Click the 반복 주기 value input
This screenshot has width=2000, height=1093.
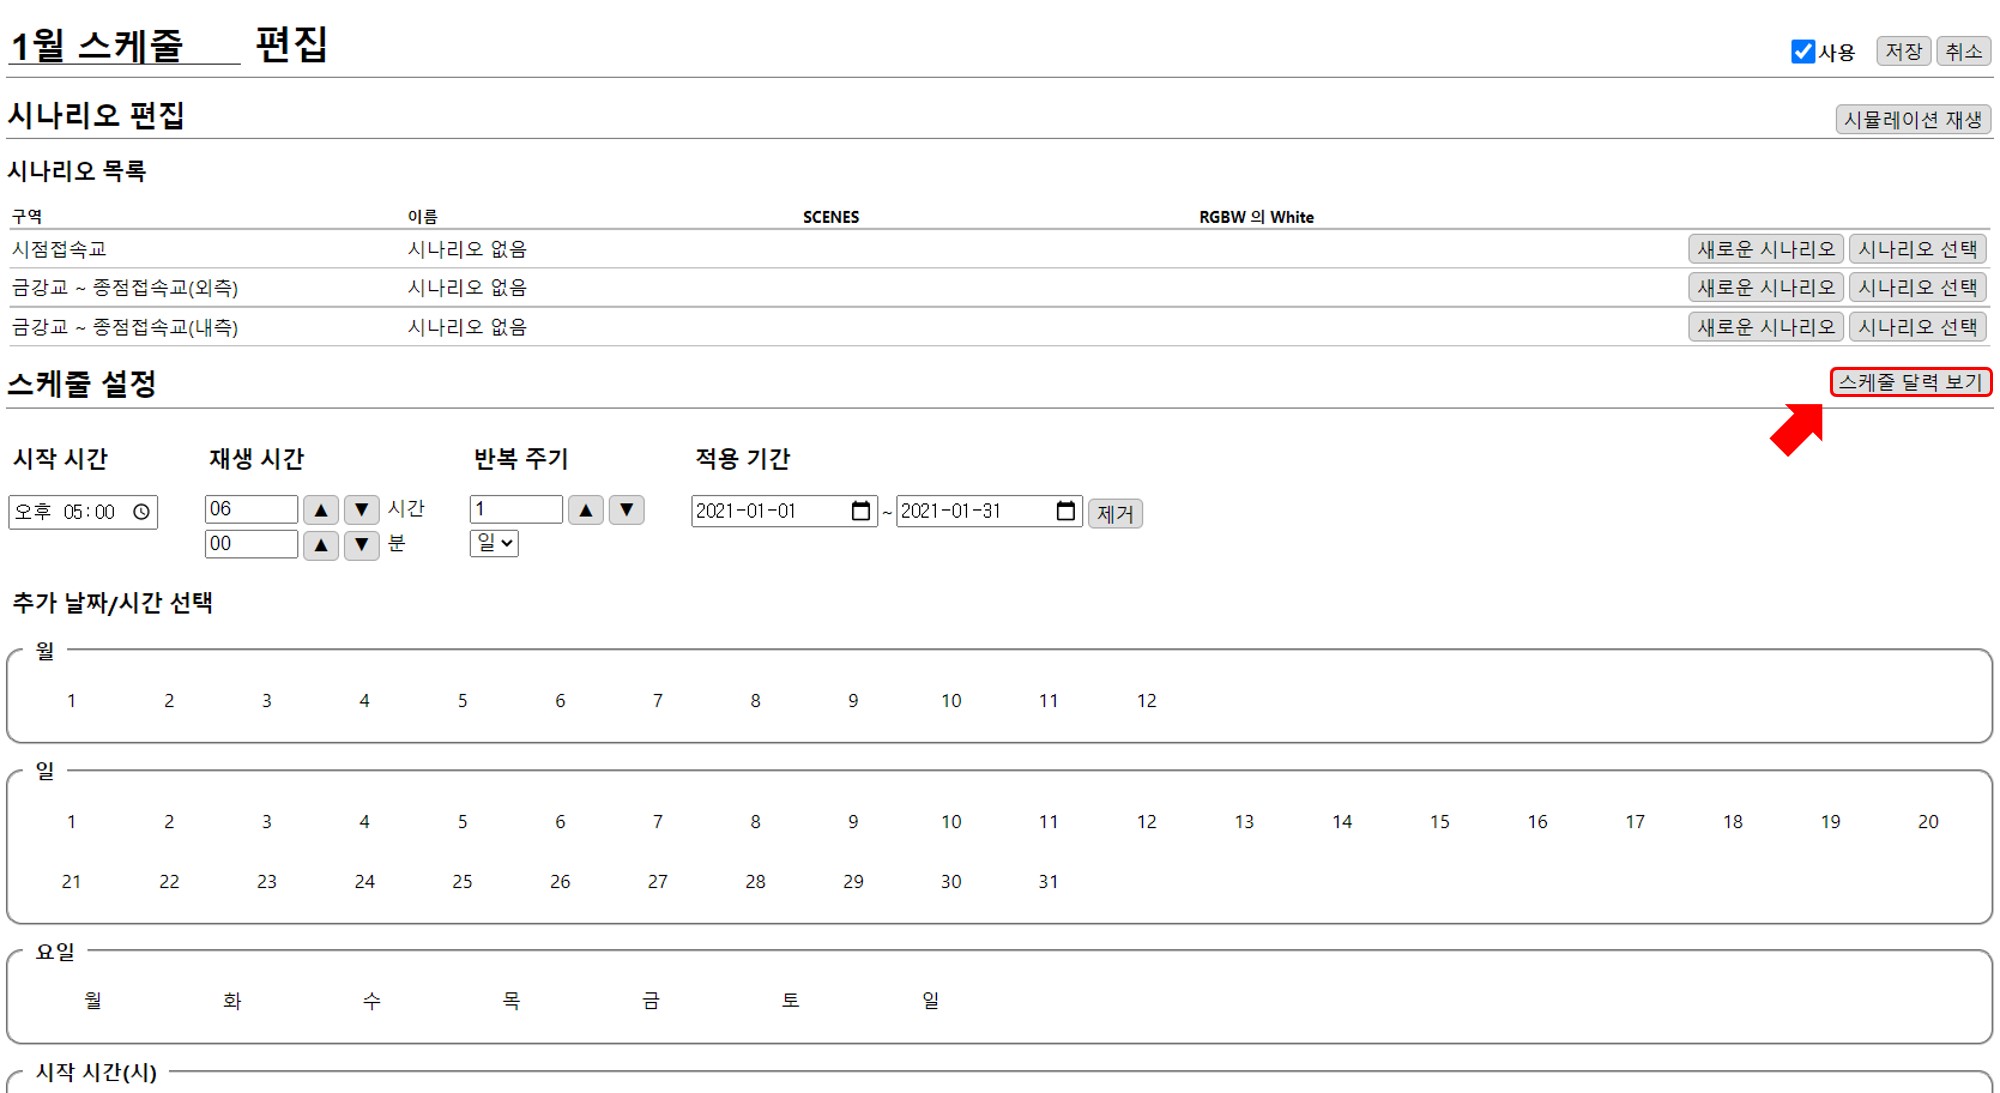(516, 509)
